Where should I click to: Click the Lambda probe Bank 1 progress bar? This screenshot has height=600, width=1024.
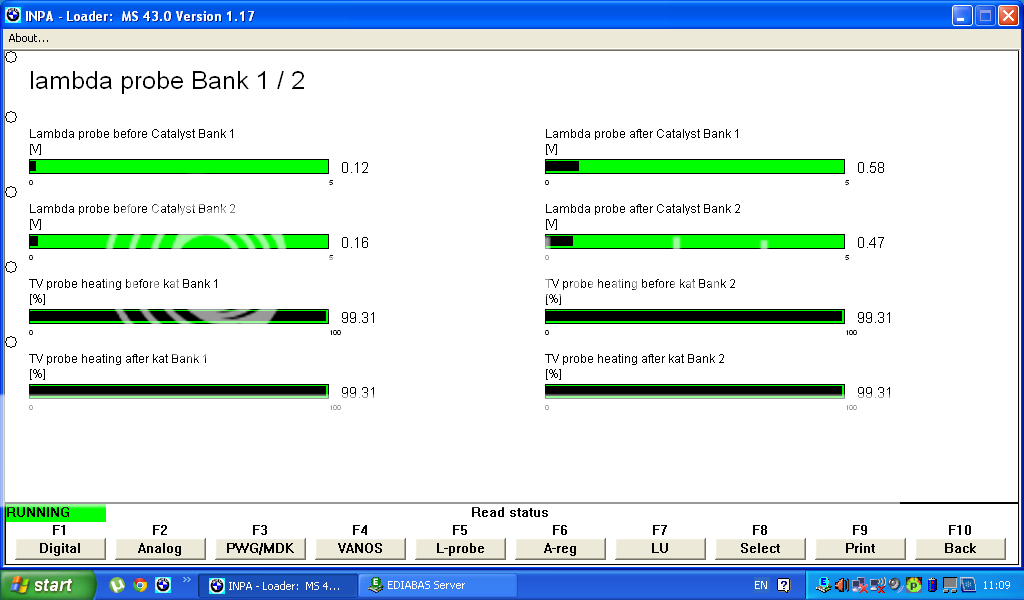[x=179, y=166]
